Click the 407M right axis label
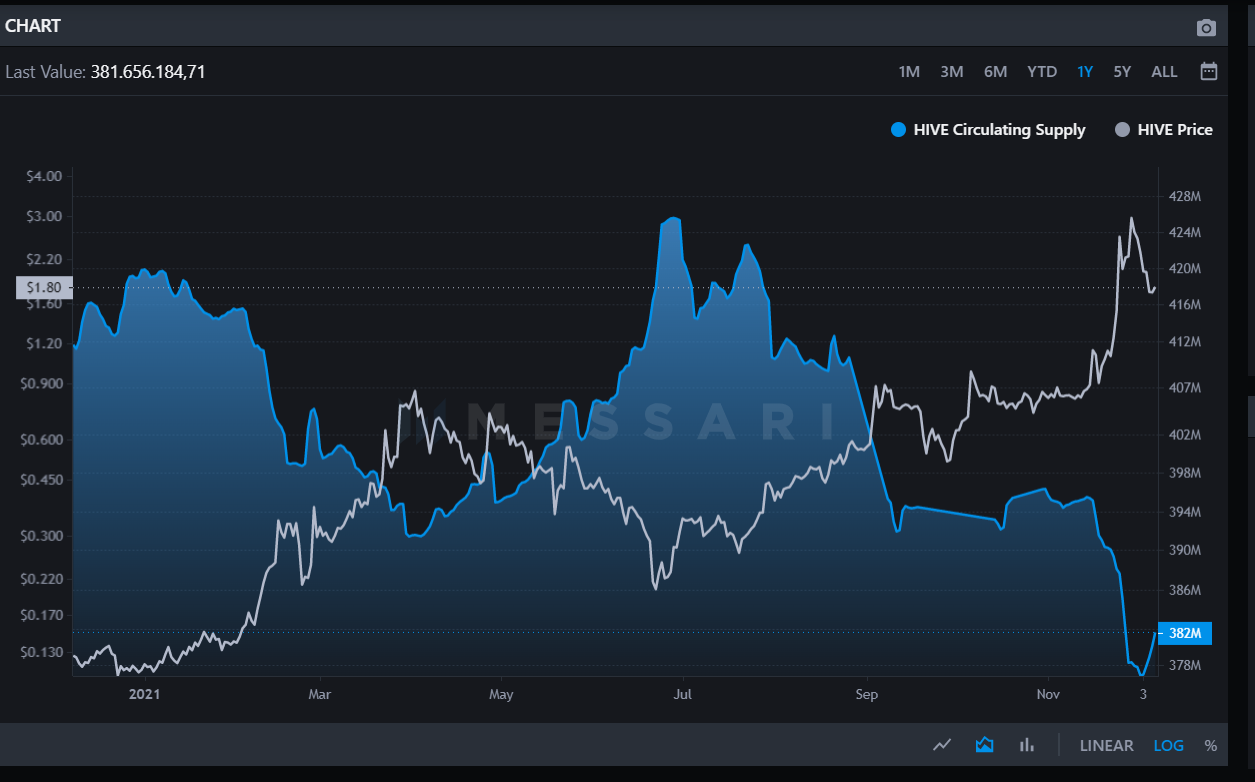 1184,387
